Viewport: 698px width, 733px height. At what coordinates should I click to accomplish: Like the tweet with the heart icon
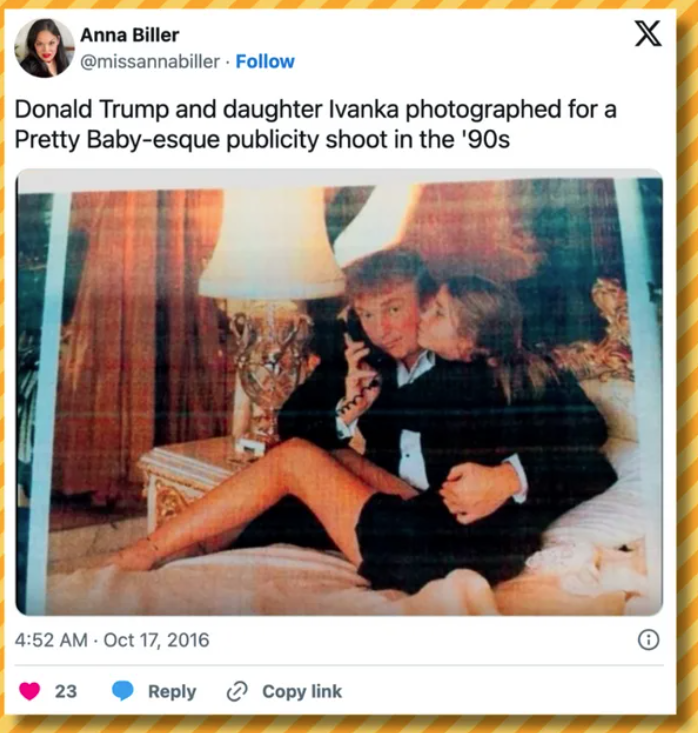[x=30, y=691]
